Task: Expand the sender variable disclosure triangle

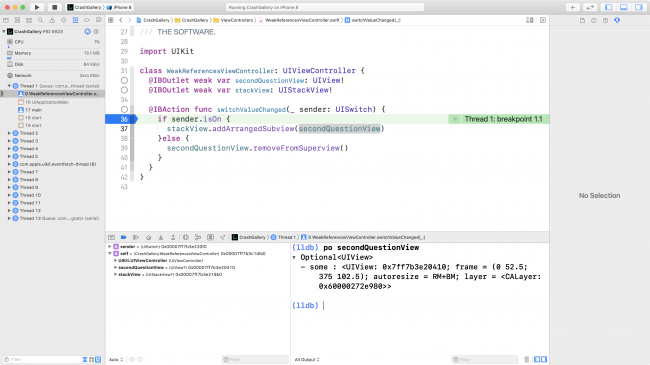Action: pos(110,246)
